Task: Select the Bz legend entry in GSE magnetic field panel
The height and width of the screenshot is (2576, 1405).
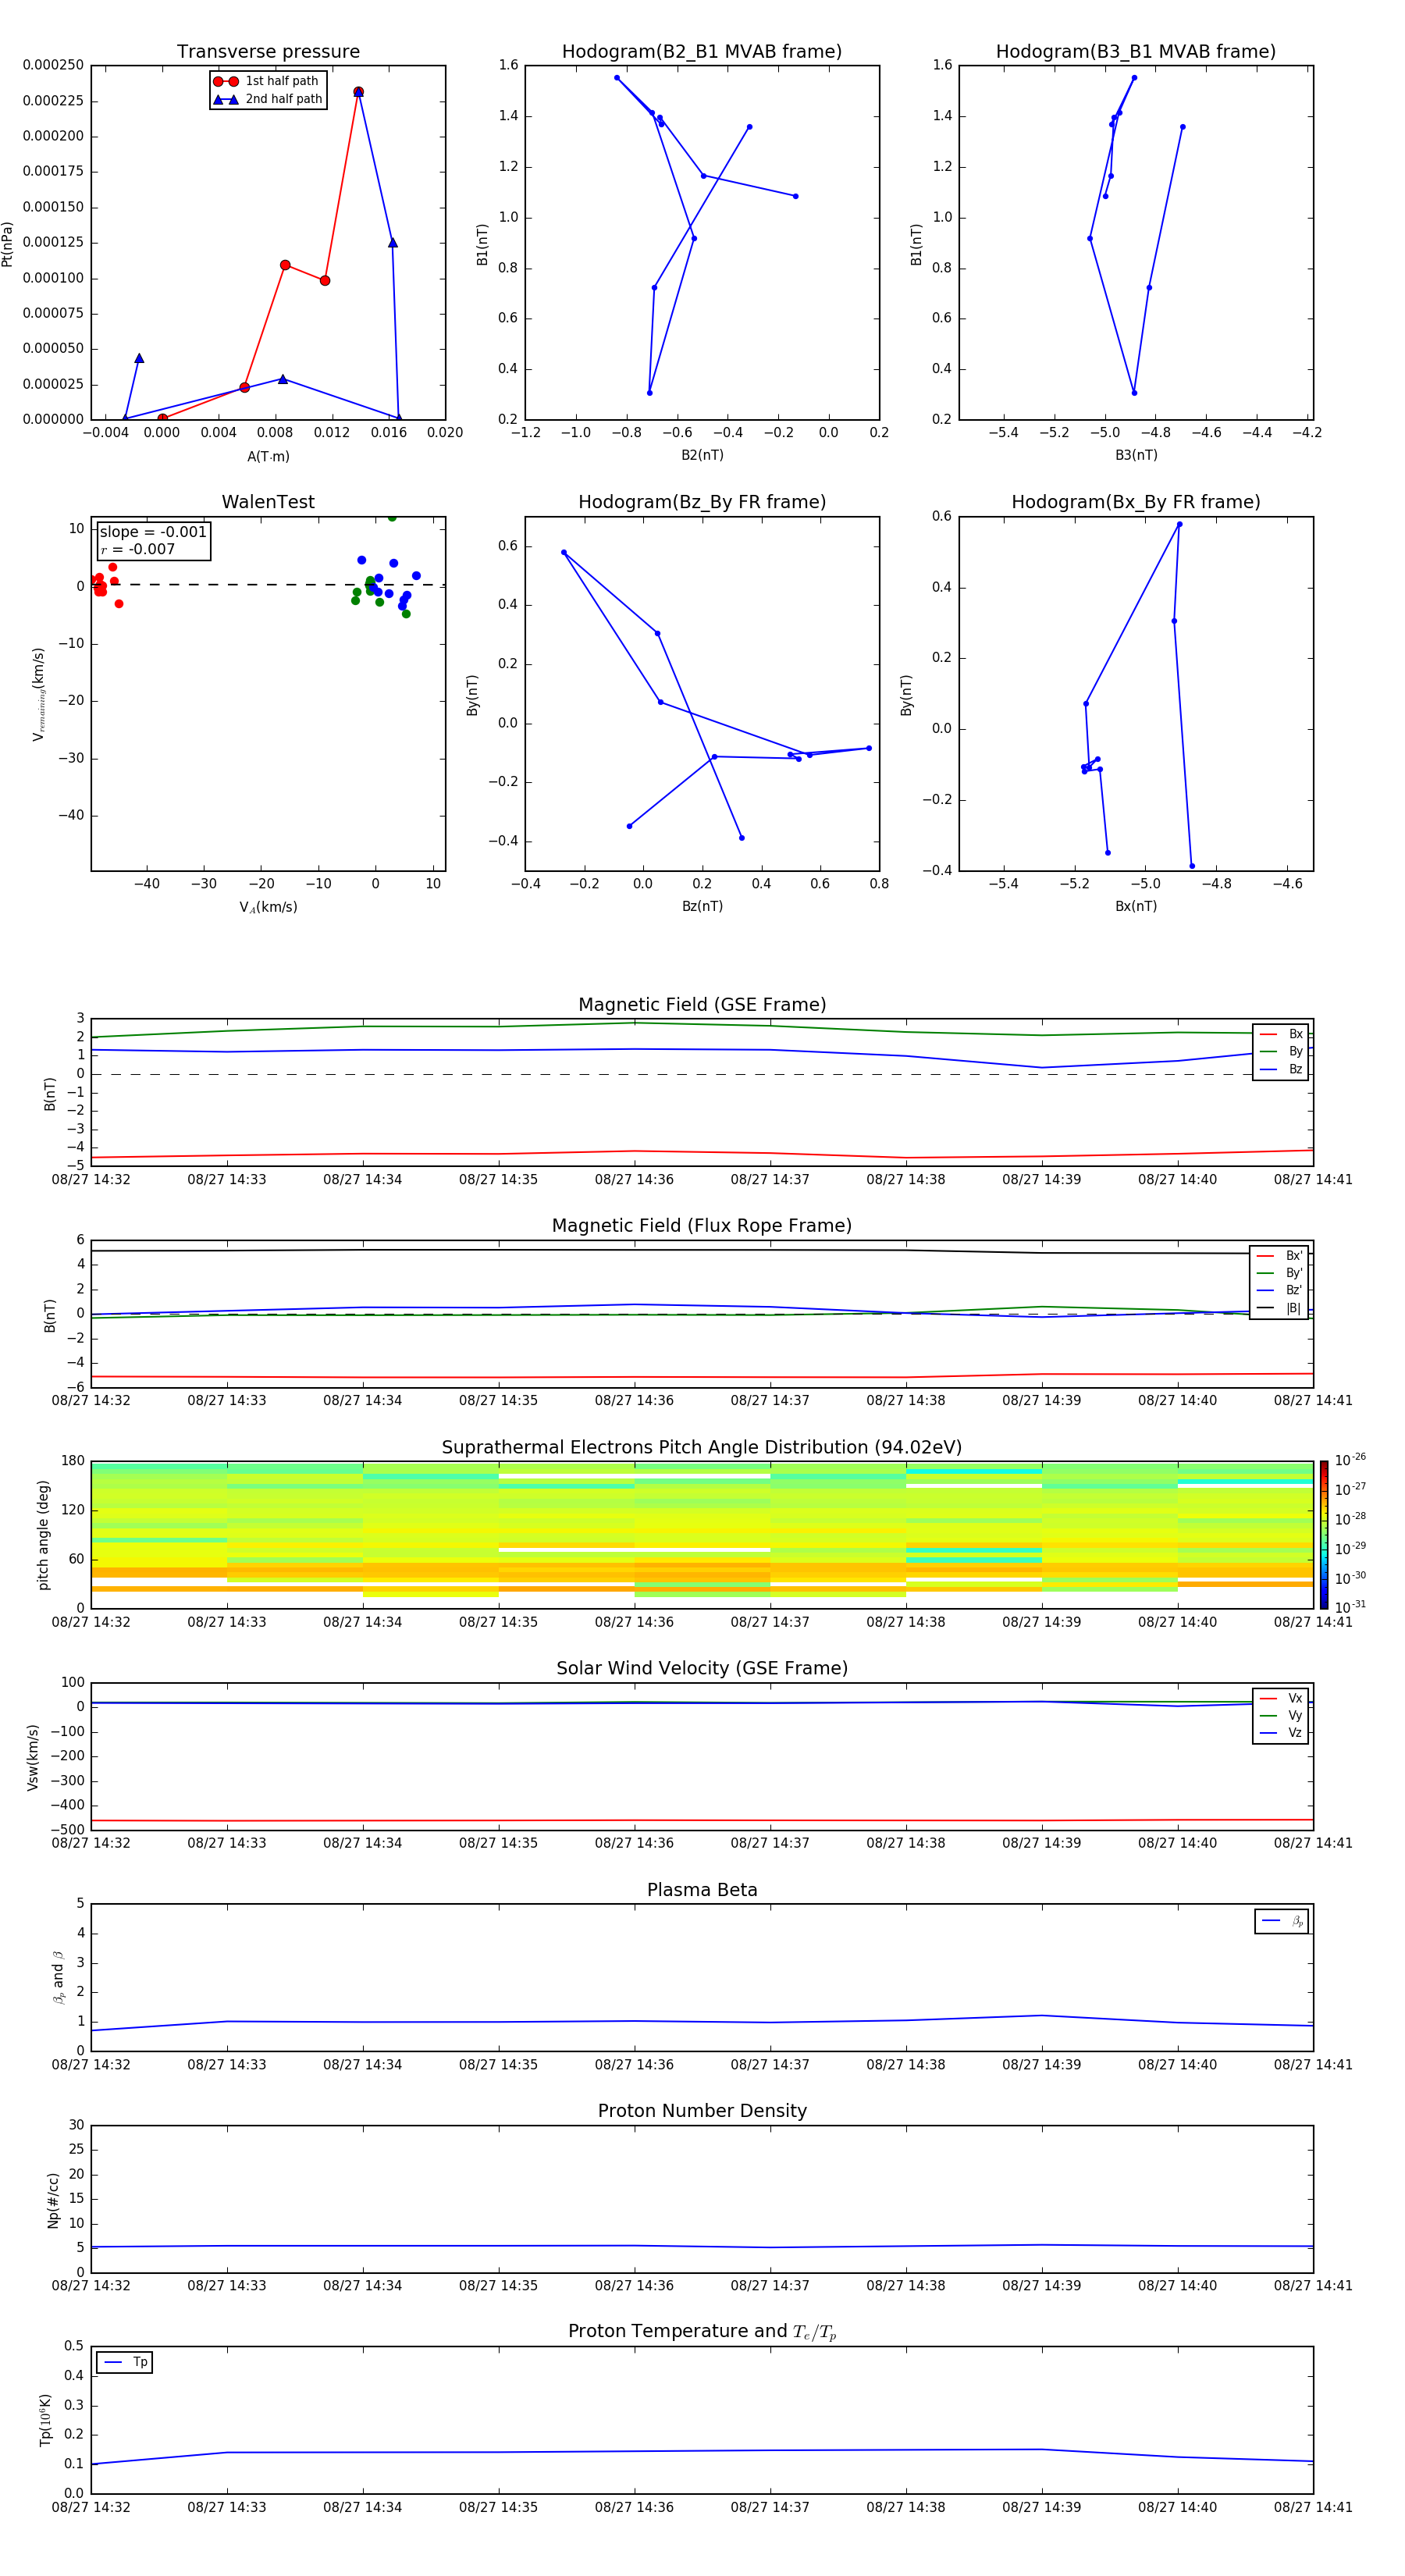Action: coord(1281,1069)
